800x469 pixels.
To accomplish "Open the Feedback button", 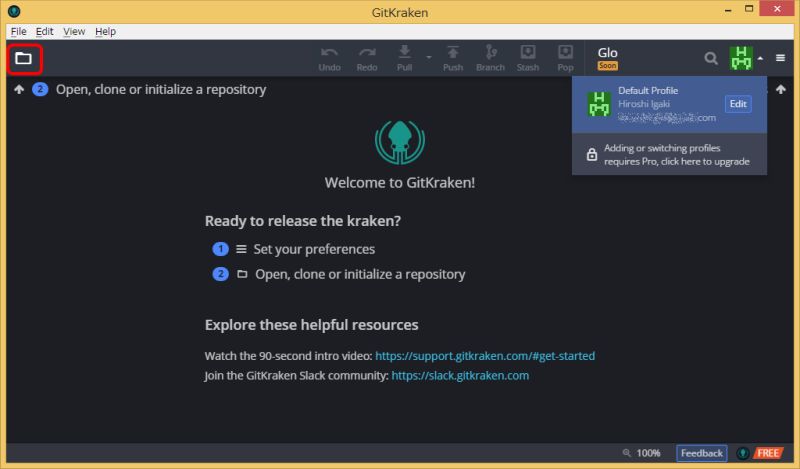I will (x=702, y=453).
